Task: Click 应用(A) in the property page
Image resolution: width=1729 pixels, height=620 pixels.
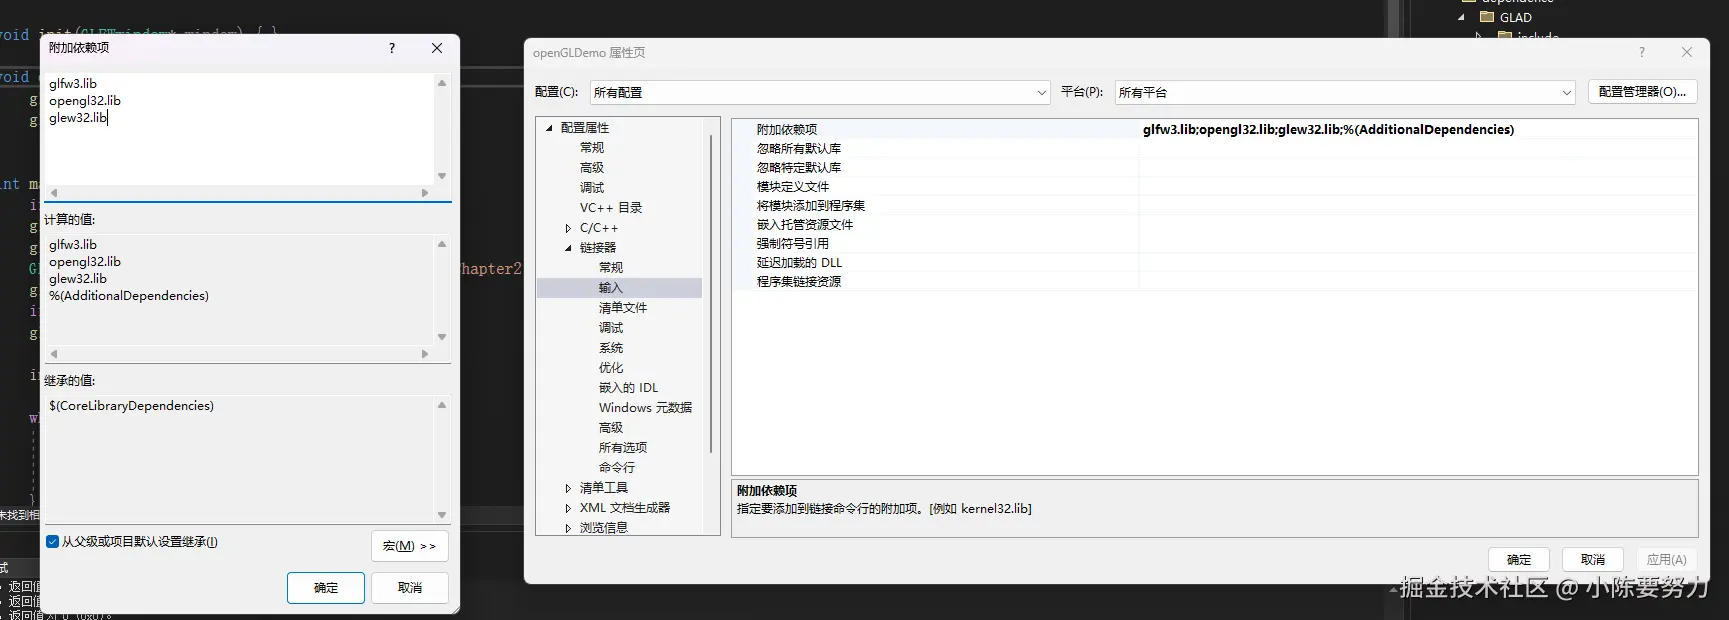Action: coord(1667,560)
